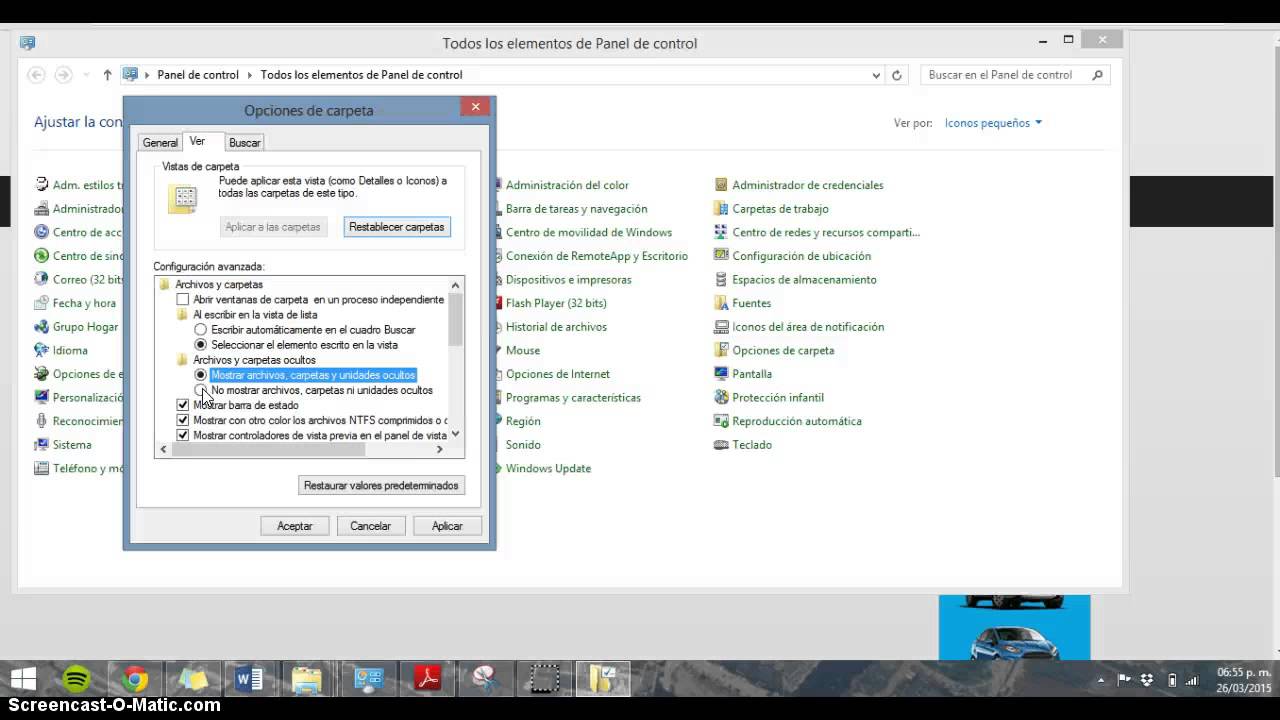Open Centro de redes y recursos compartidos
The image size is (1280, 720).
(x=817, y=232)
